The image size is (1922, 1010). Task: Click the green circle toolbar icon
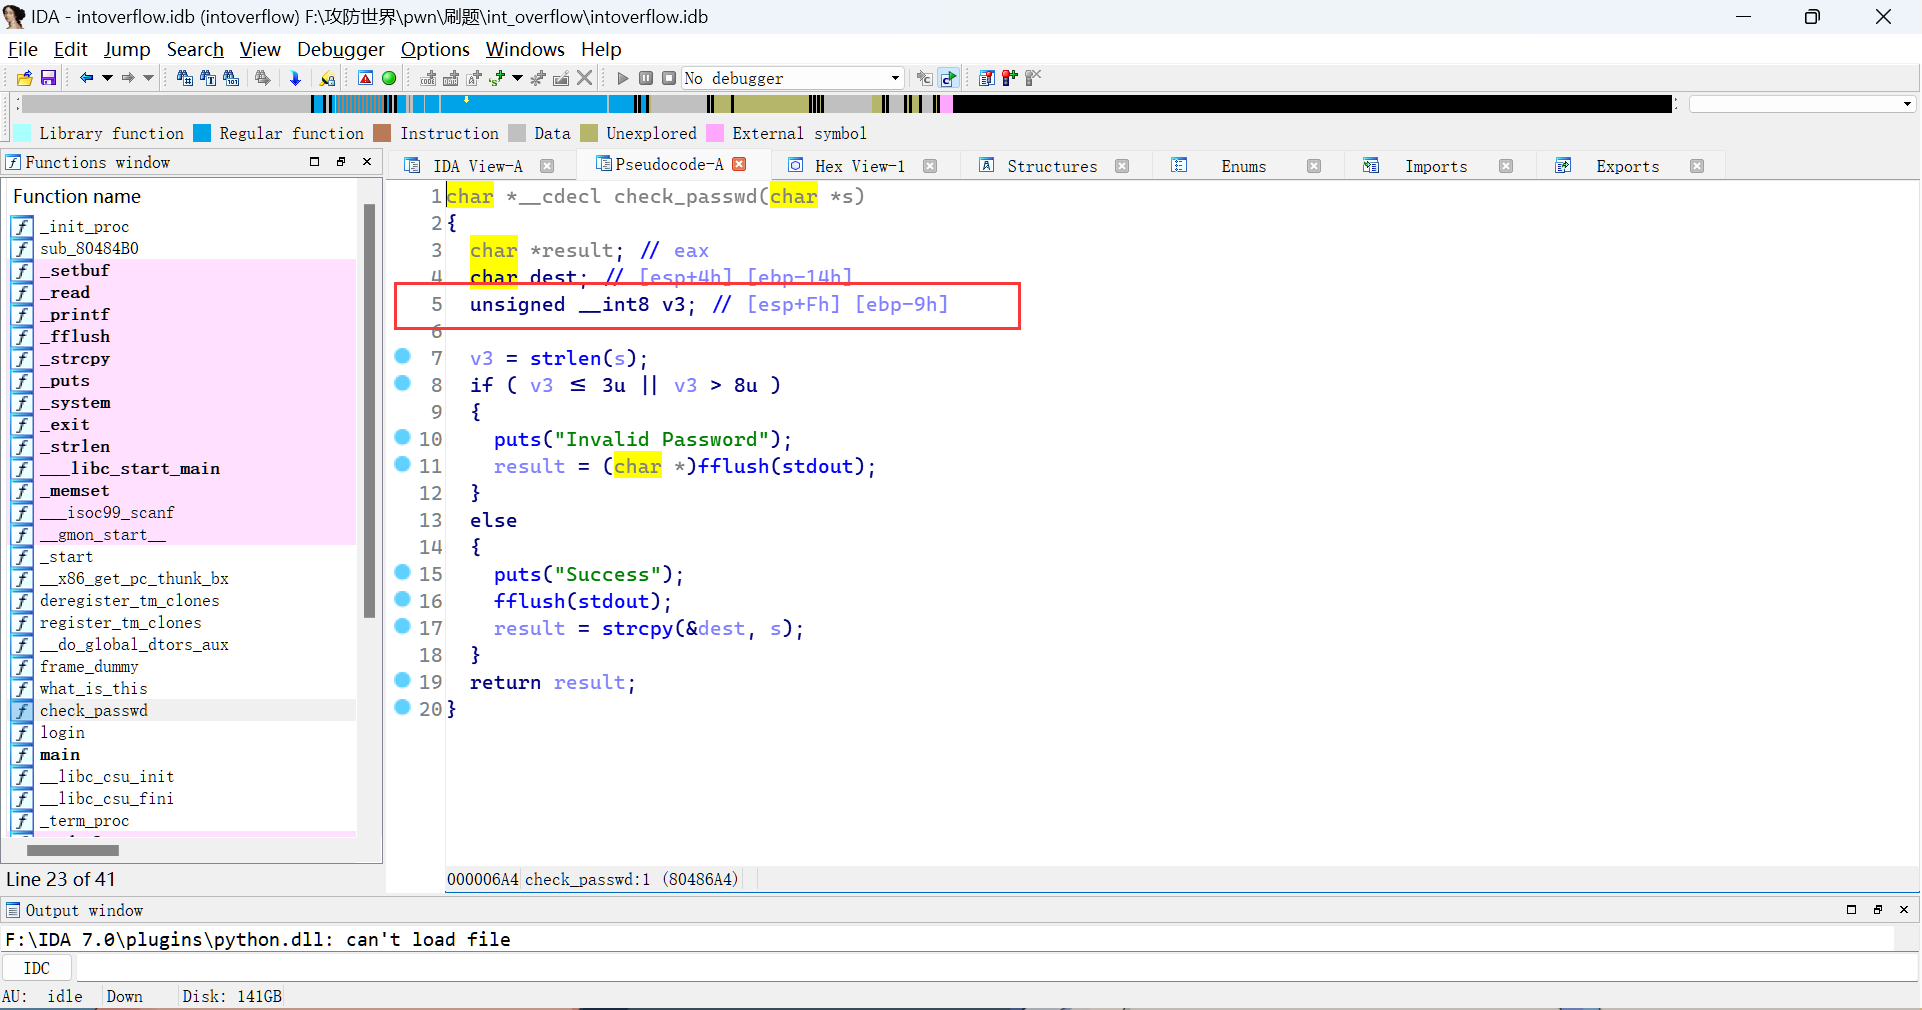click(389, 78)
